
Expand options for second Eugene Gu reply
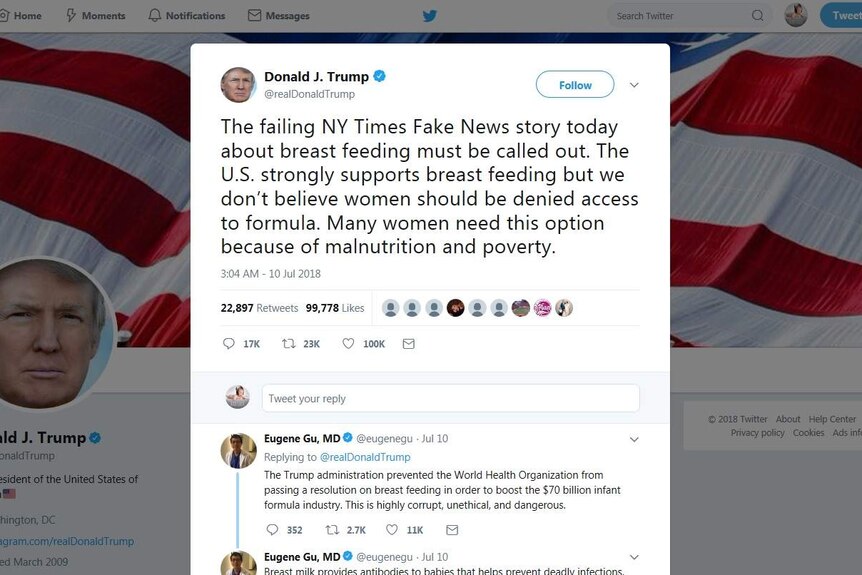(x=634, y=557)
